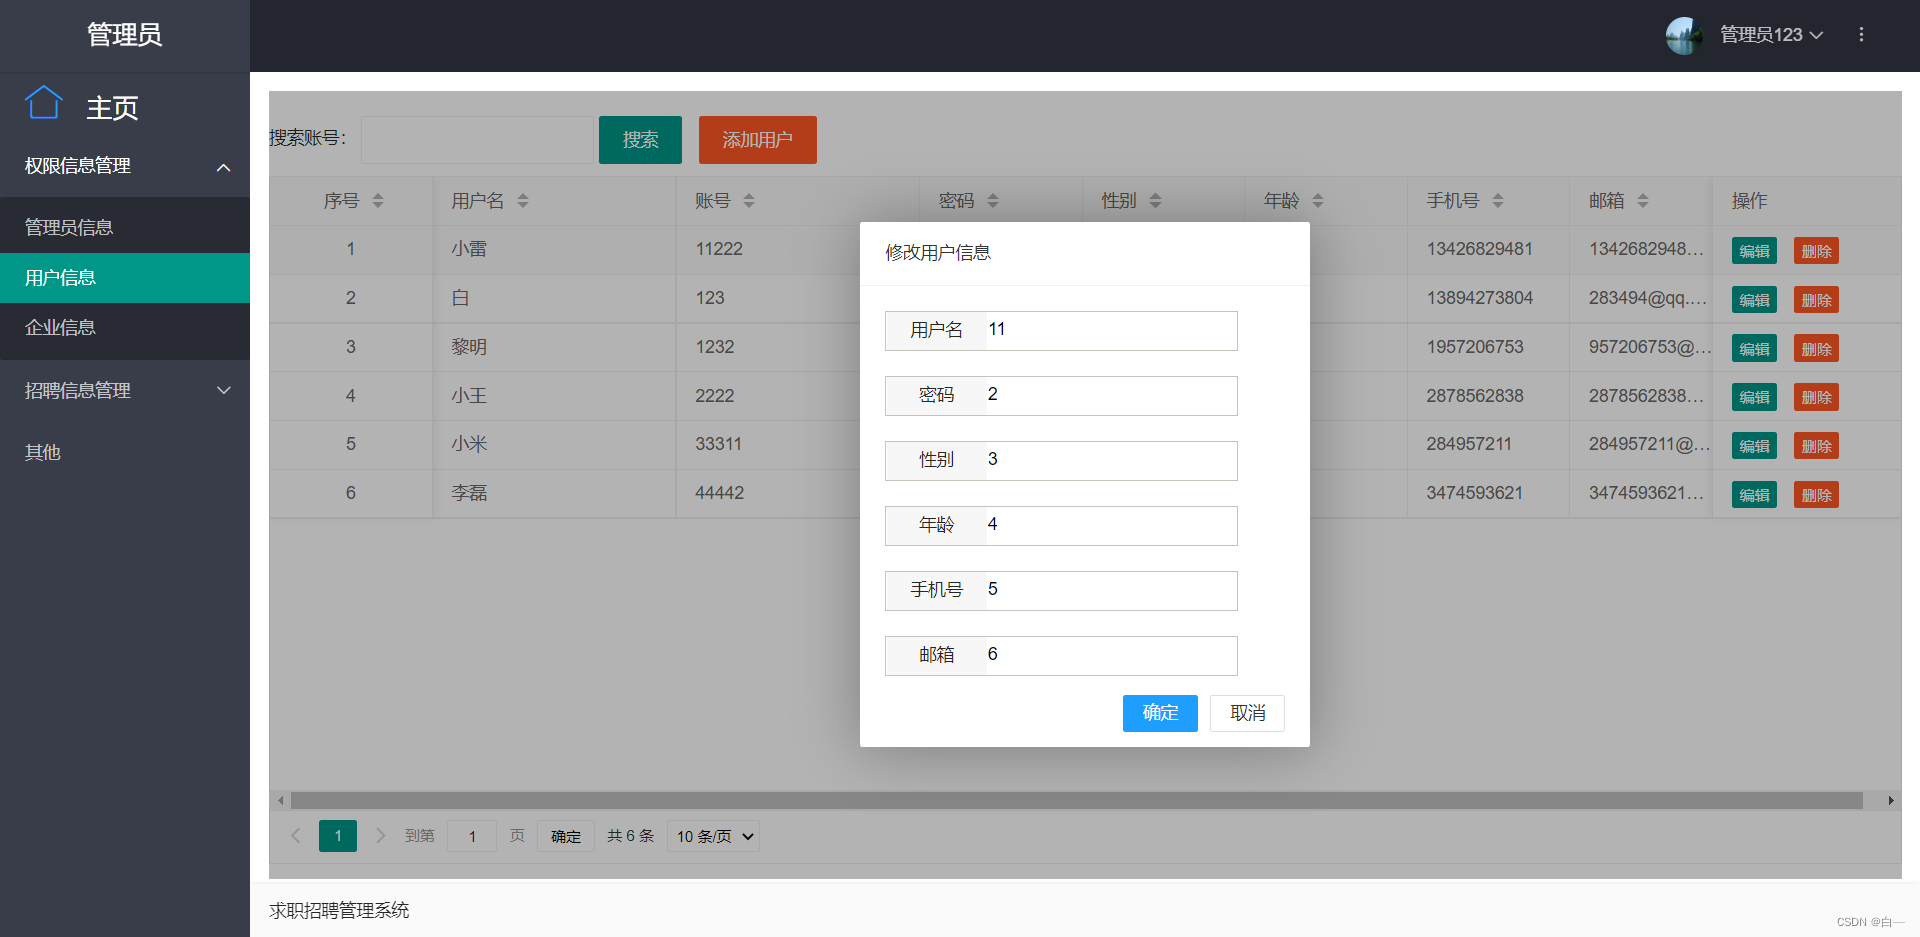
Task: Click the page number jump input
Action: 472,836
